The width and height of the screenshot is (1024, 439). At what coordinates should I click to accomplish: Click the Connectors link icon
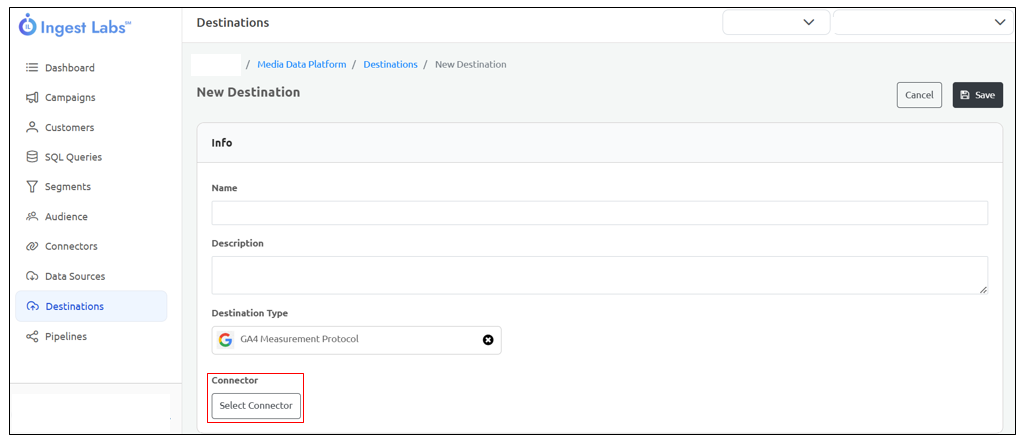[32, 247]
